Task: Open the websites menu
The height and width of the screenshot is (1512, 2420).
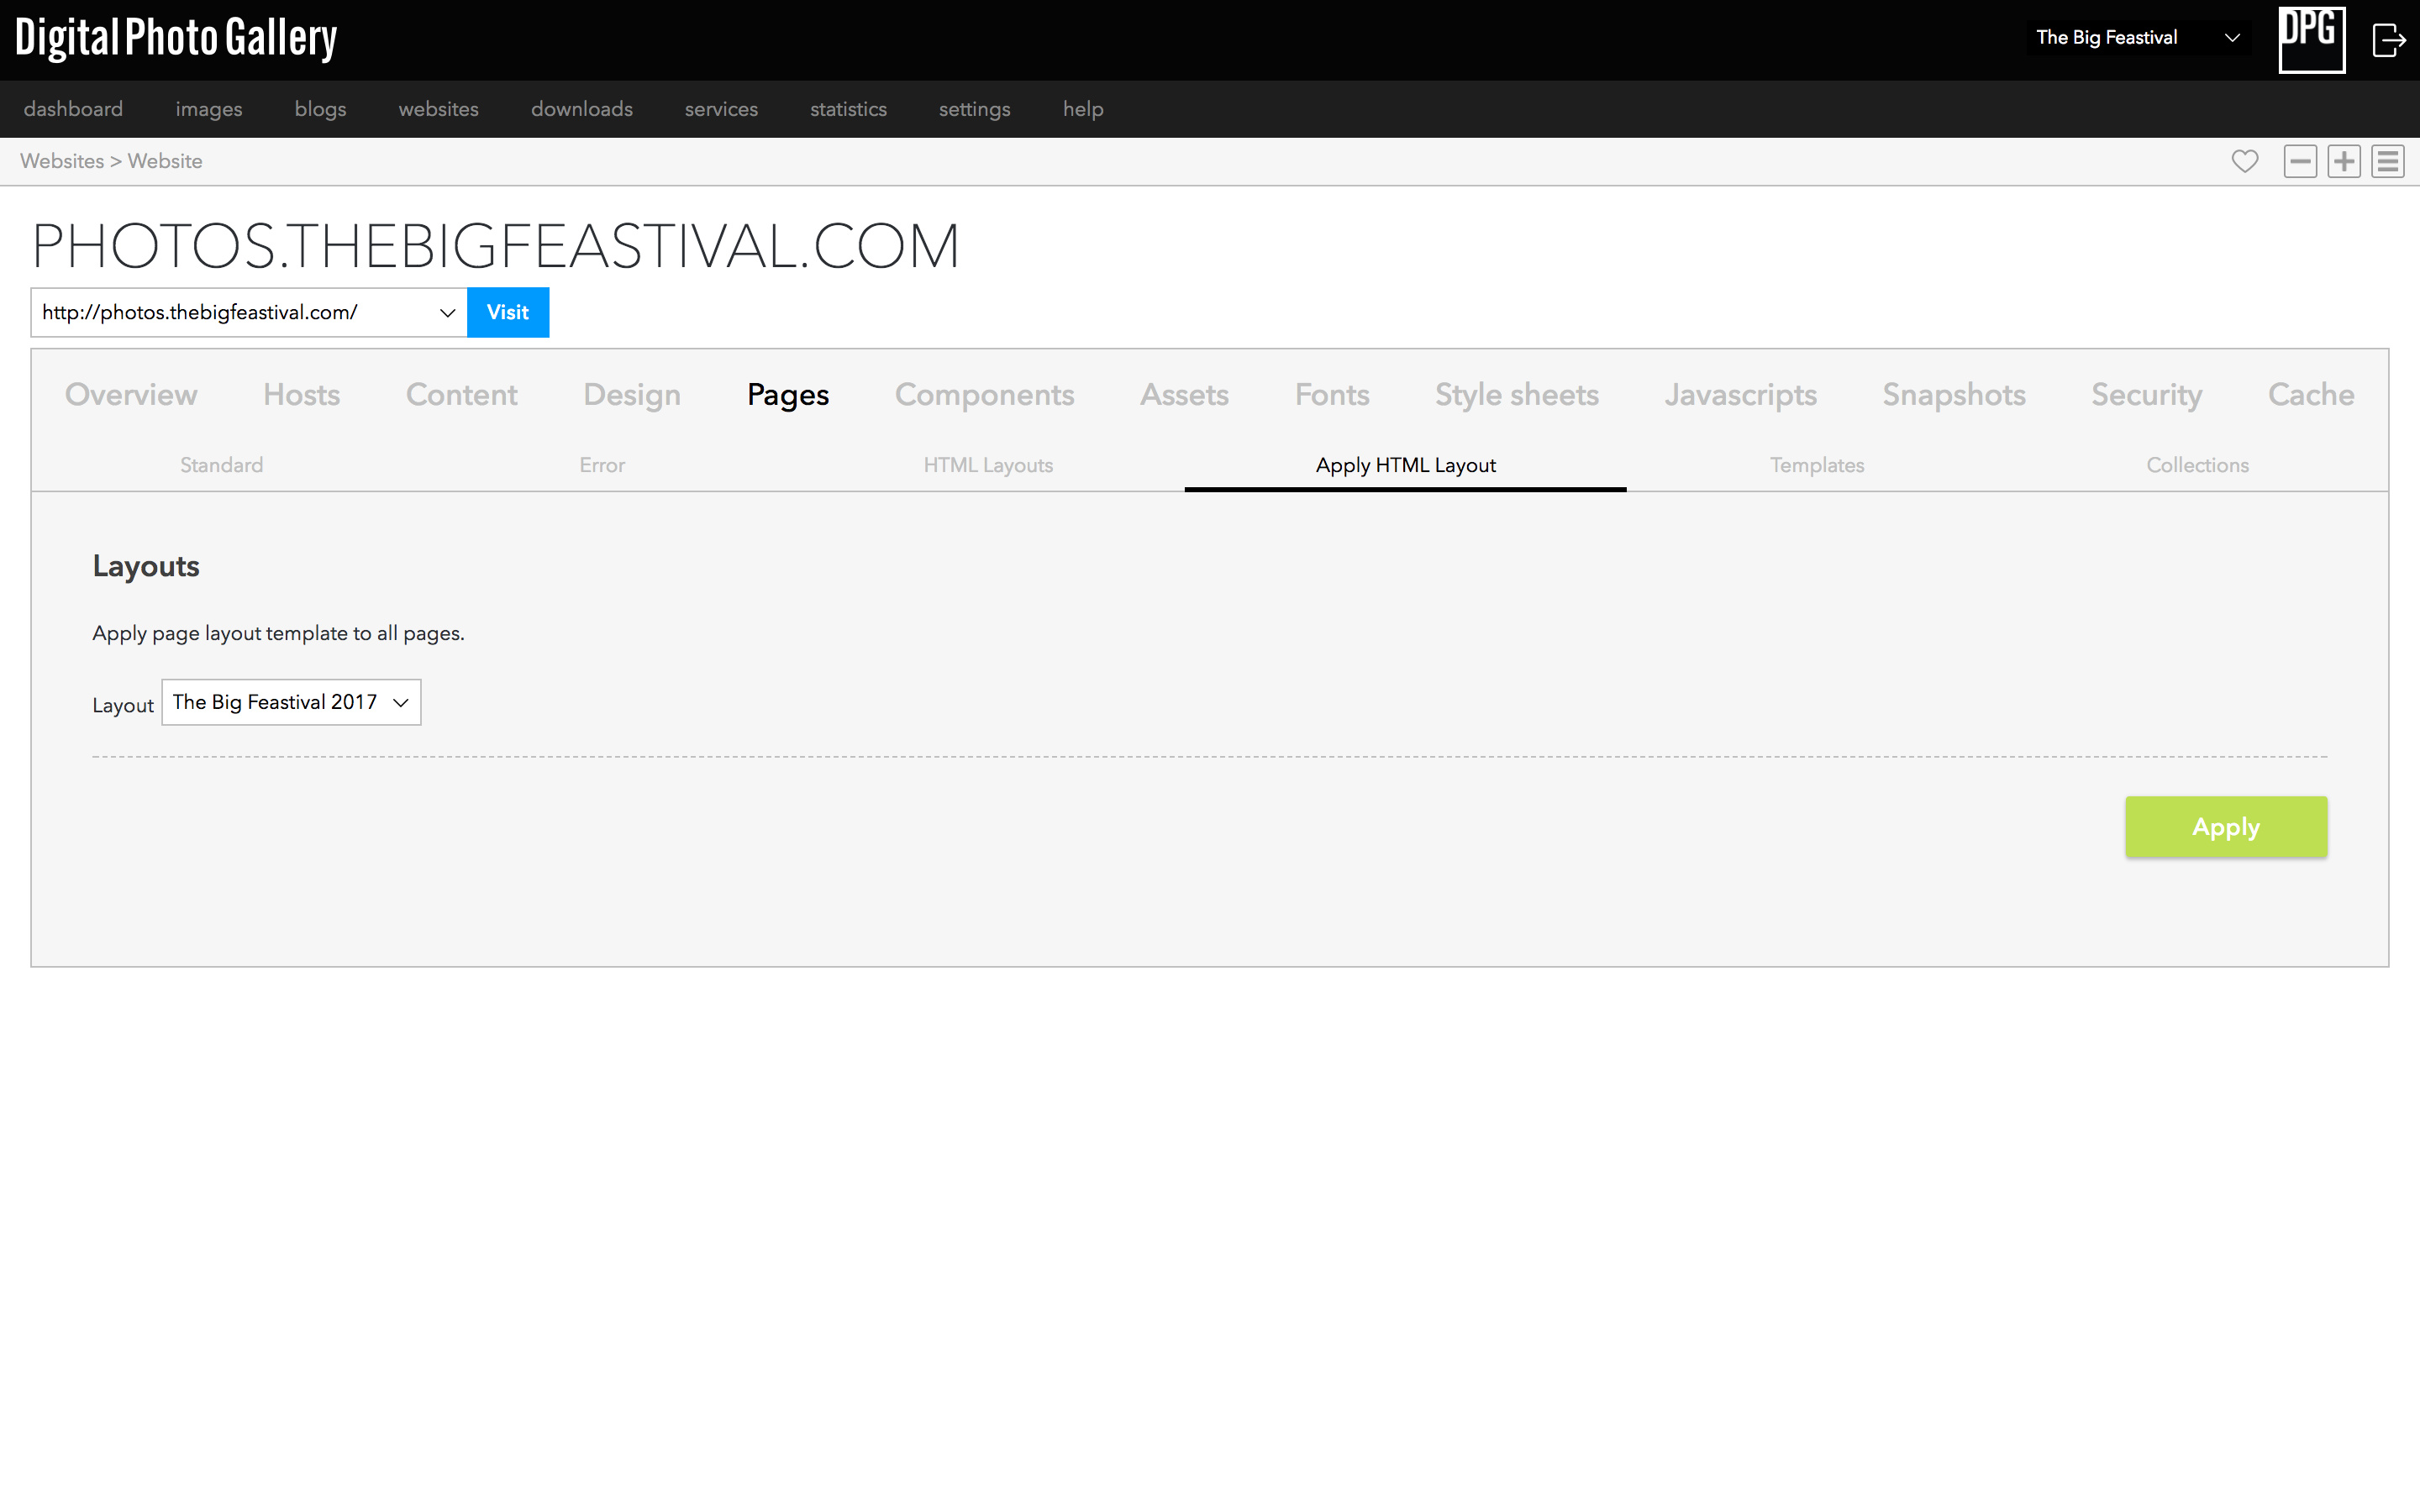Action: 438,109
